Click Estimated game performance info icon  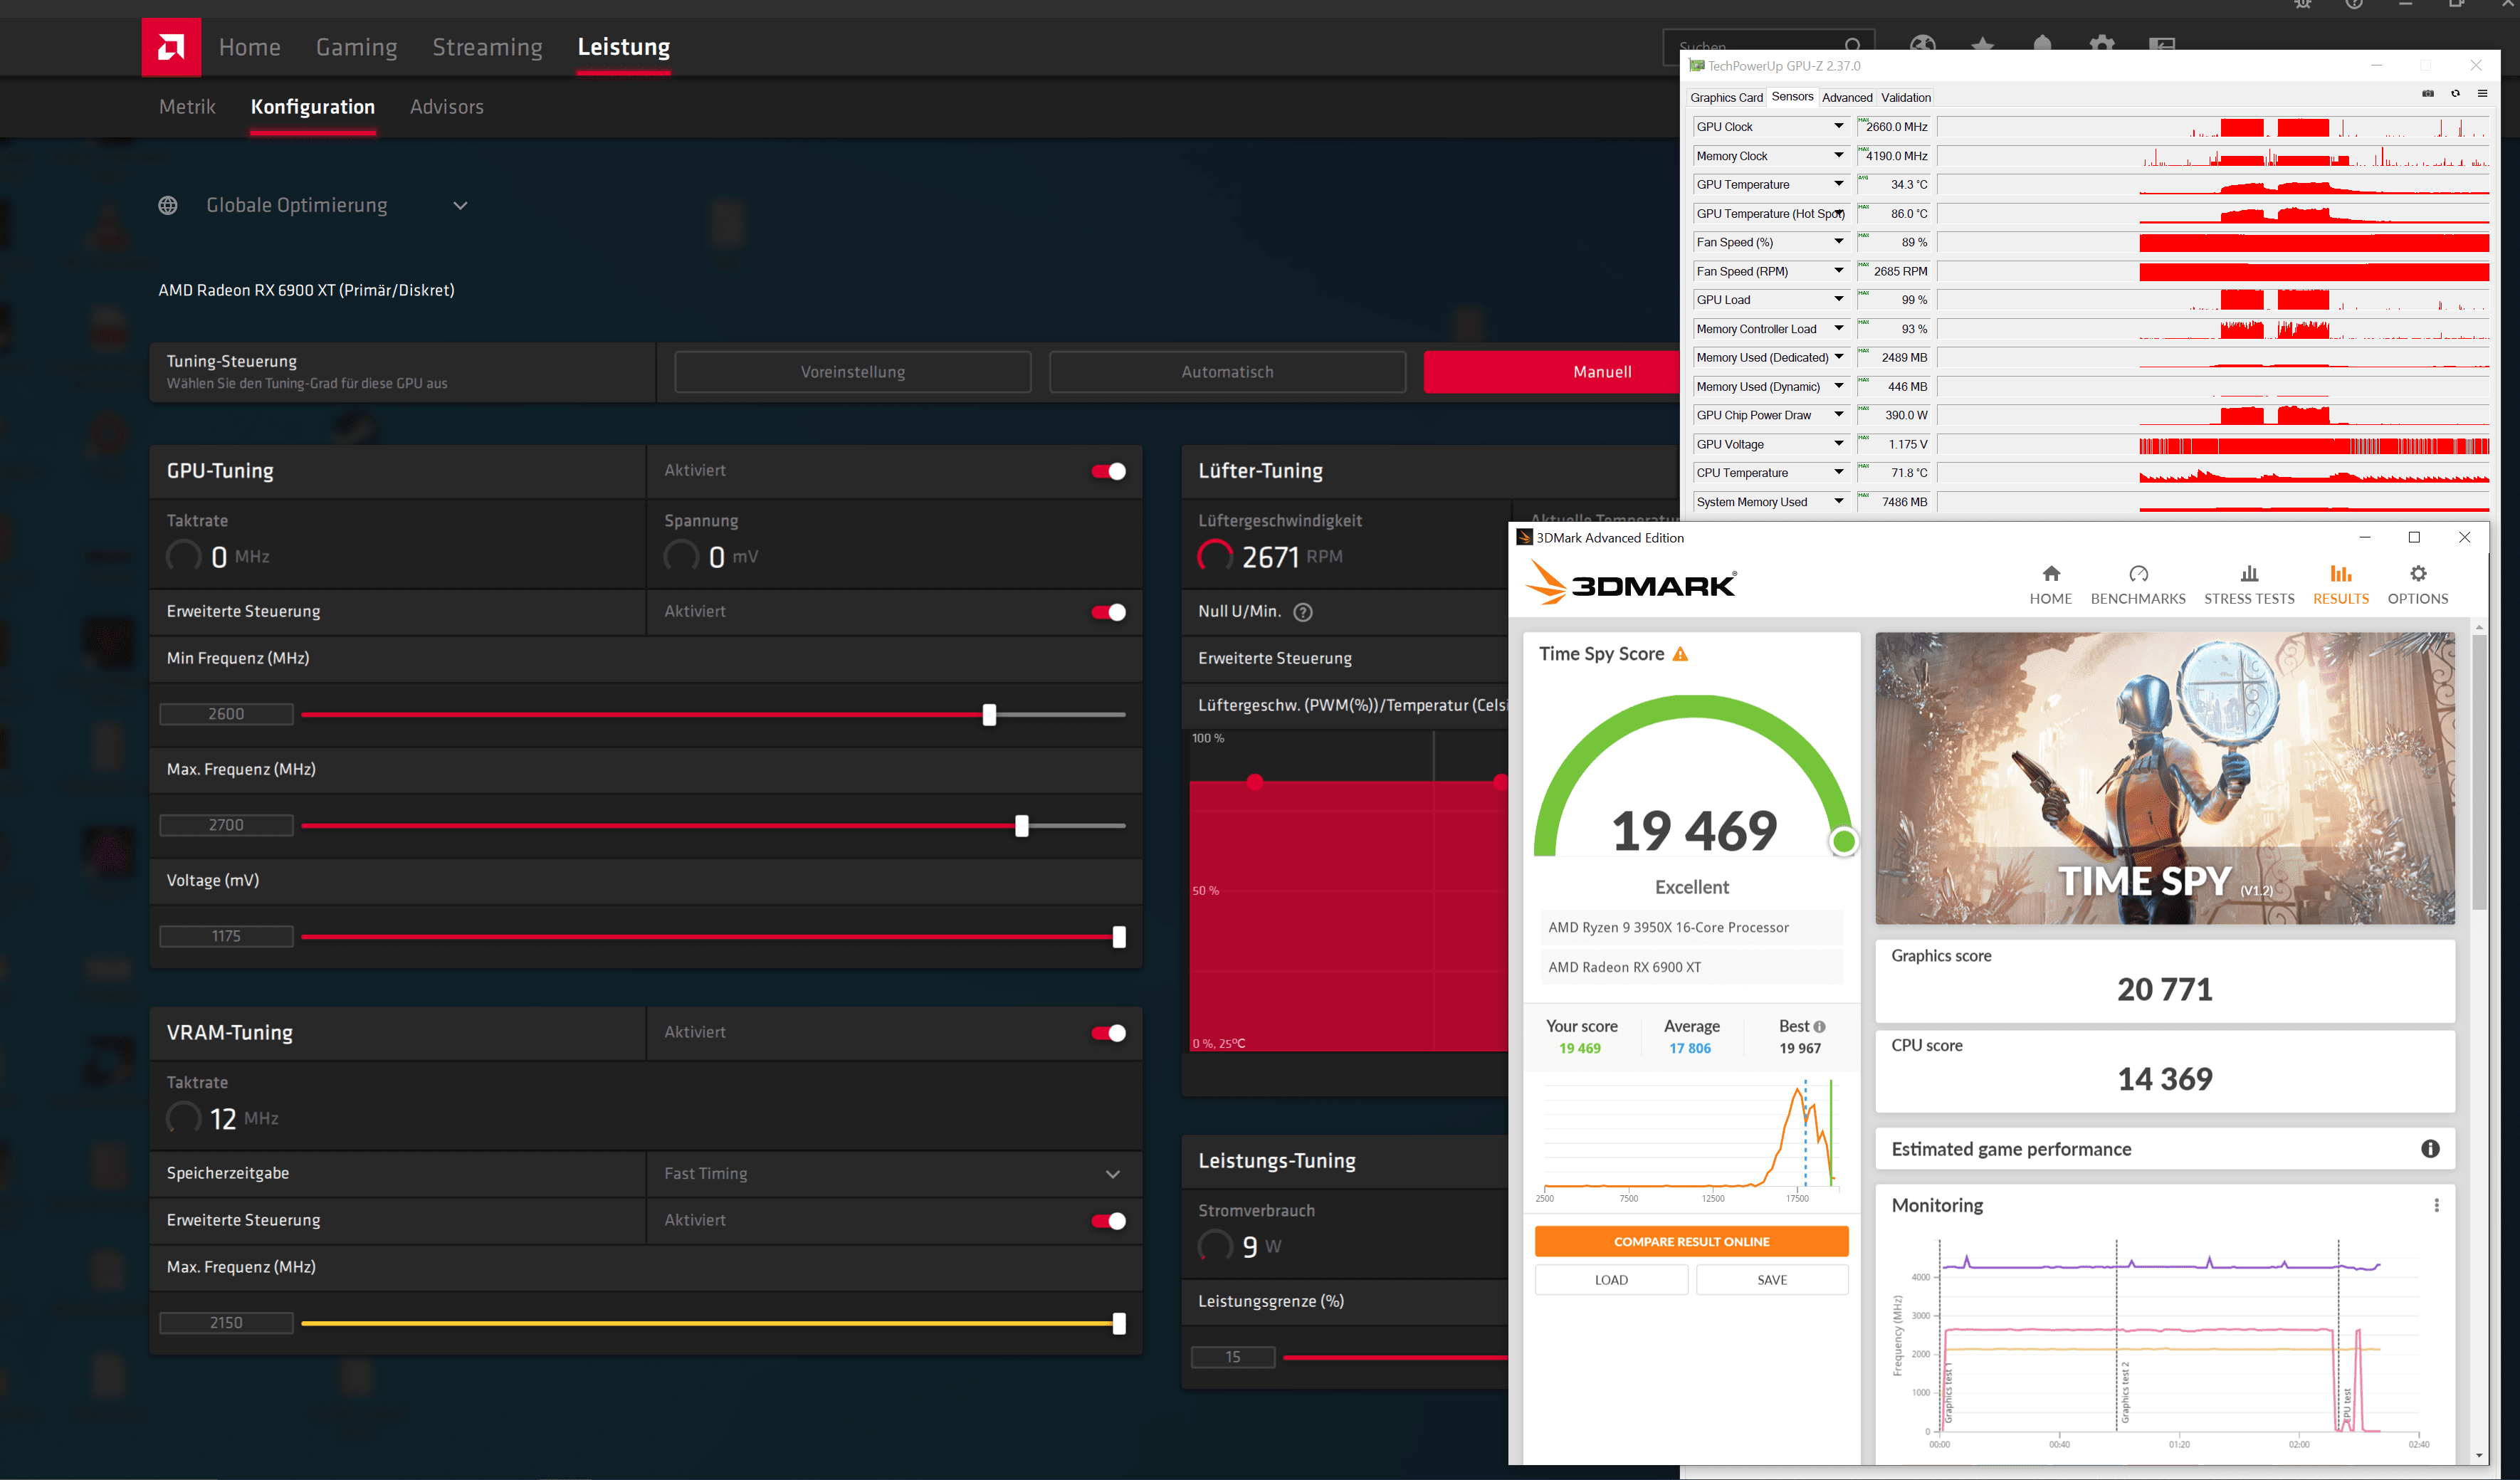pyautogui.click(x=2430, y=1149)
